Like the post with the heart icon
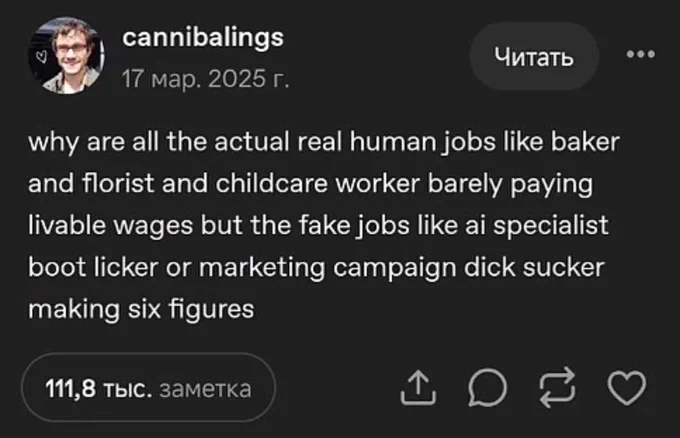 [x=628, y=387]
